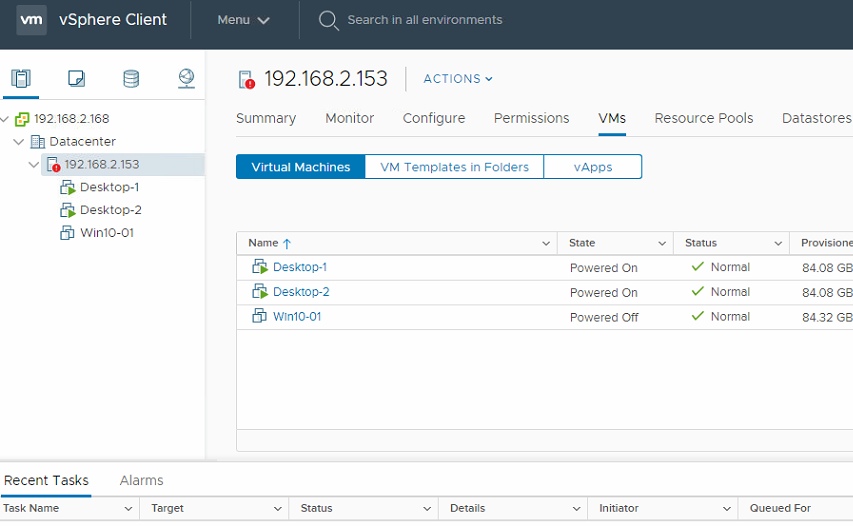
Task: Open Status column filter dropdown in VM table
Action: pos(778,244)
